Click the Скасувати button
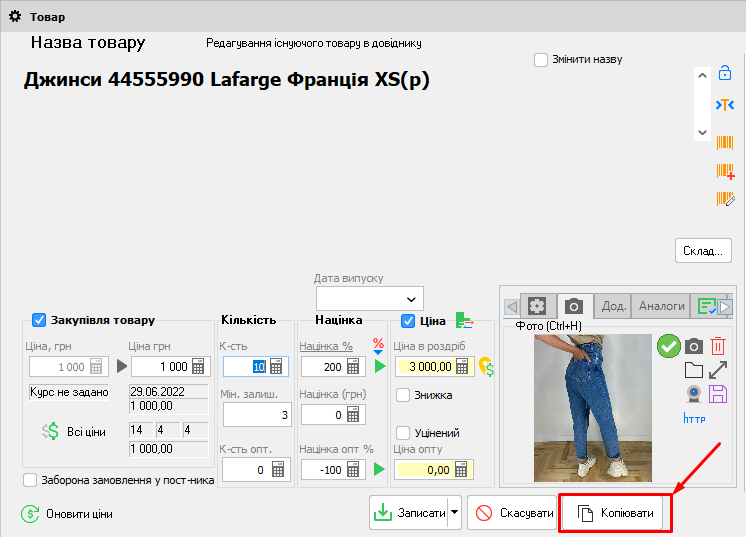746x537 pixels. click(512, 513)
